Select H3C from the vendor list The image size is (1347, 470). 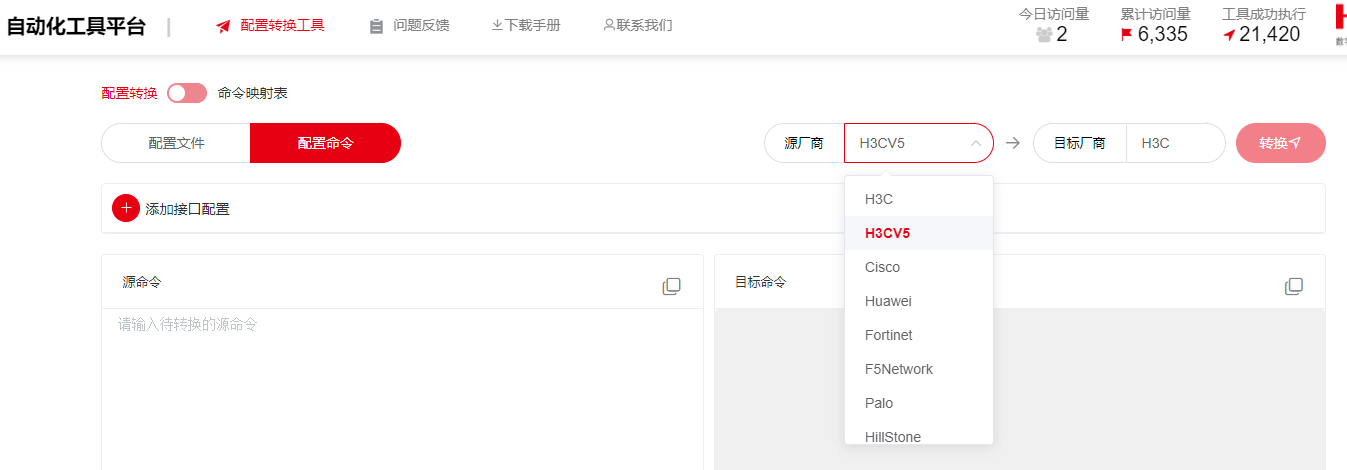pos(919,199)
